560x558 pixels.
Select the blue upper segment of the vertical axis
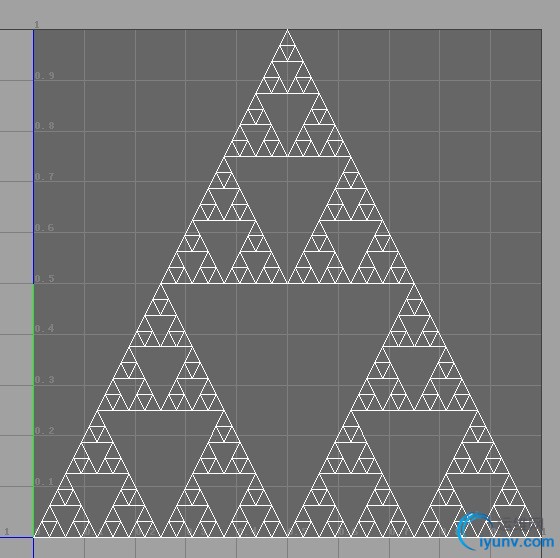(34, 156)
